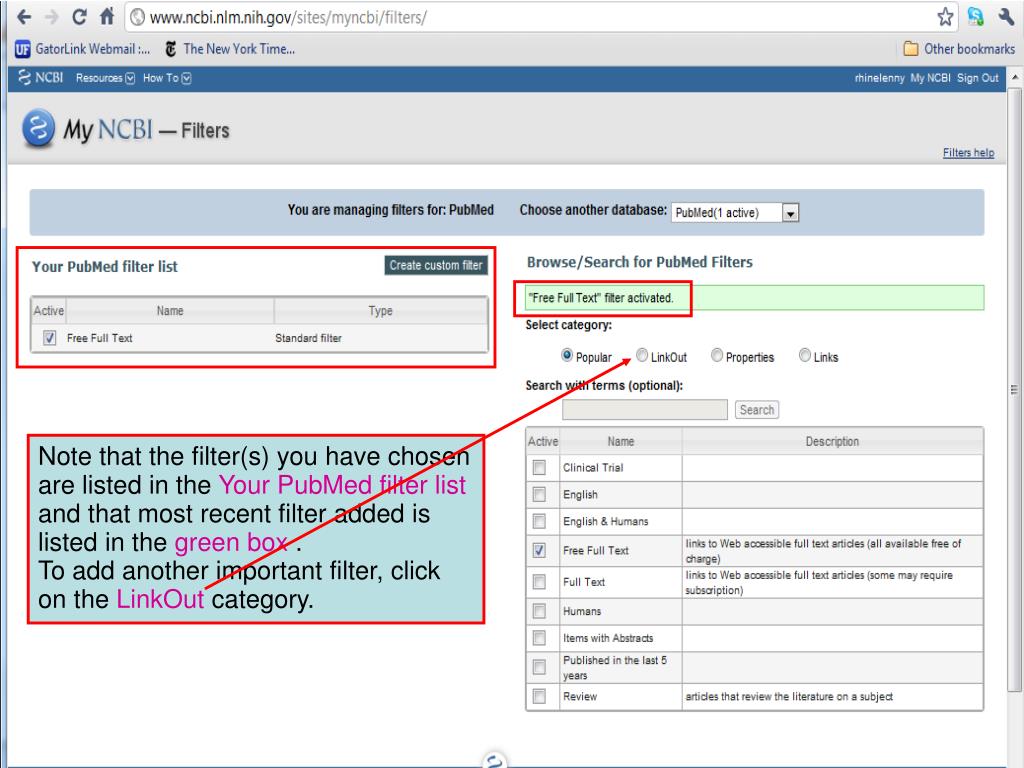Image resolution: width=1024 pixels, height=768 pixels.
Task: Check the Full Text filter checkbox
Action: click(539, 582)
